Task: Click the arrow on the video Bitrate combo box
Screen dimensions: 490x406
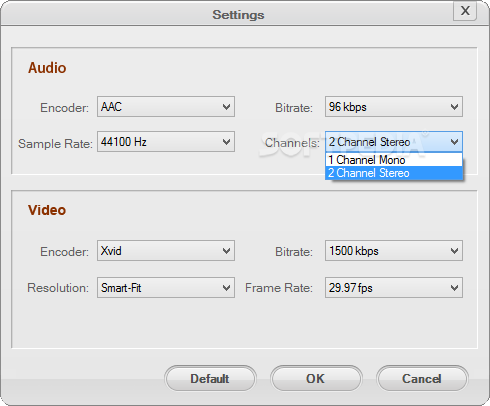Action: coord(454,251)
